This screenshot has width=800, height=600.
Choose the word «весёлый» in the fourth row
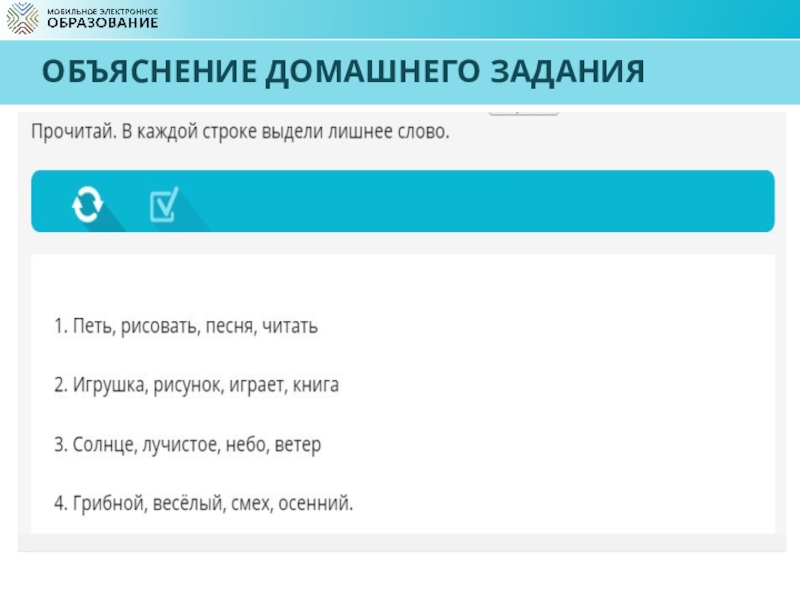click(185, 502)
